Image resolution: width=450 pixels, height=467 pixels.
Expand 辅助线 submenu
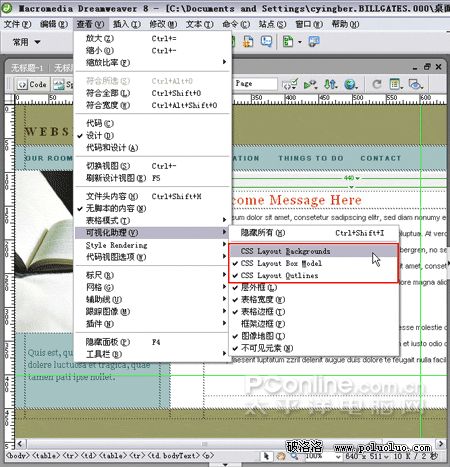coord(152,299)
